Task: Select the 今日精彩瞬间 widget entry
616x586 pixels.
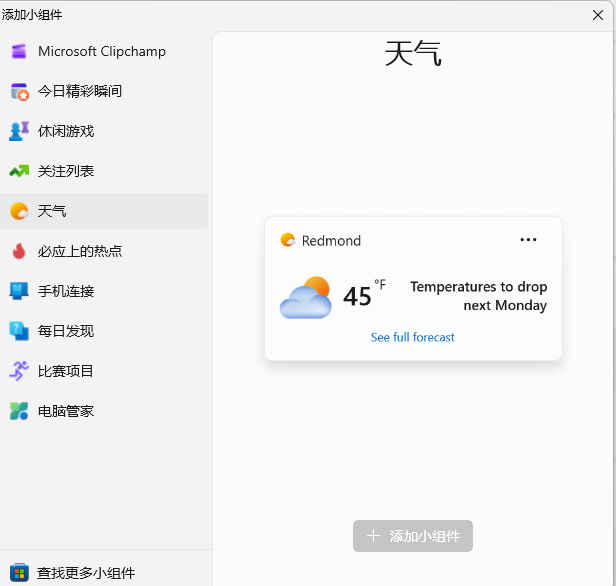Action: click(104, 92)
